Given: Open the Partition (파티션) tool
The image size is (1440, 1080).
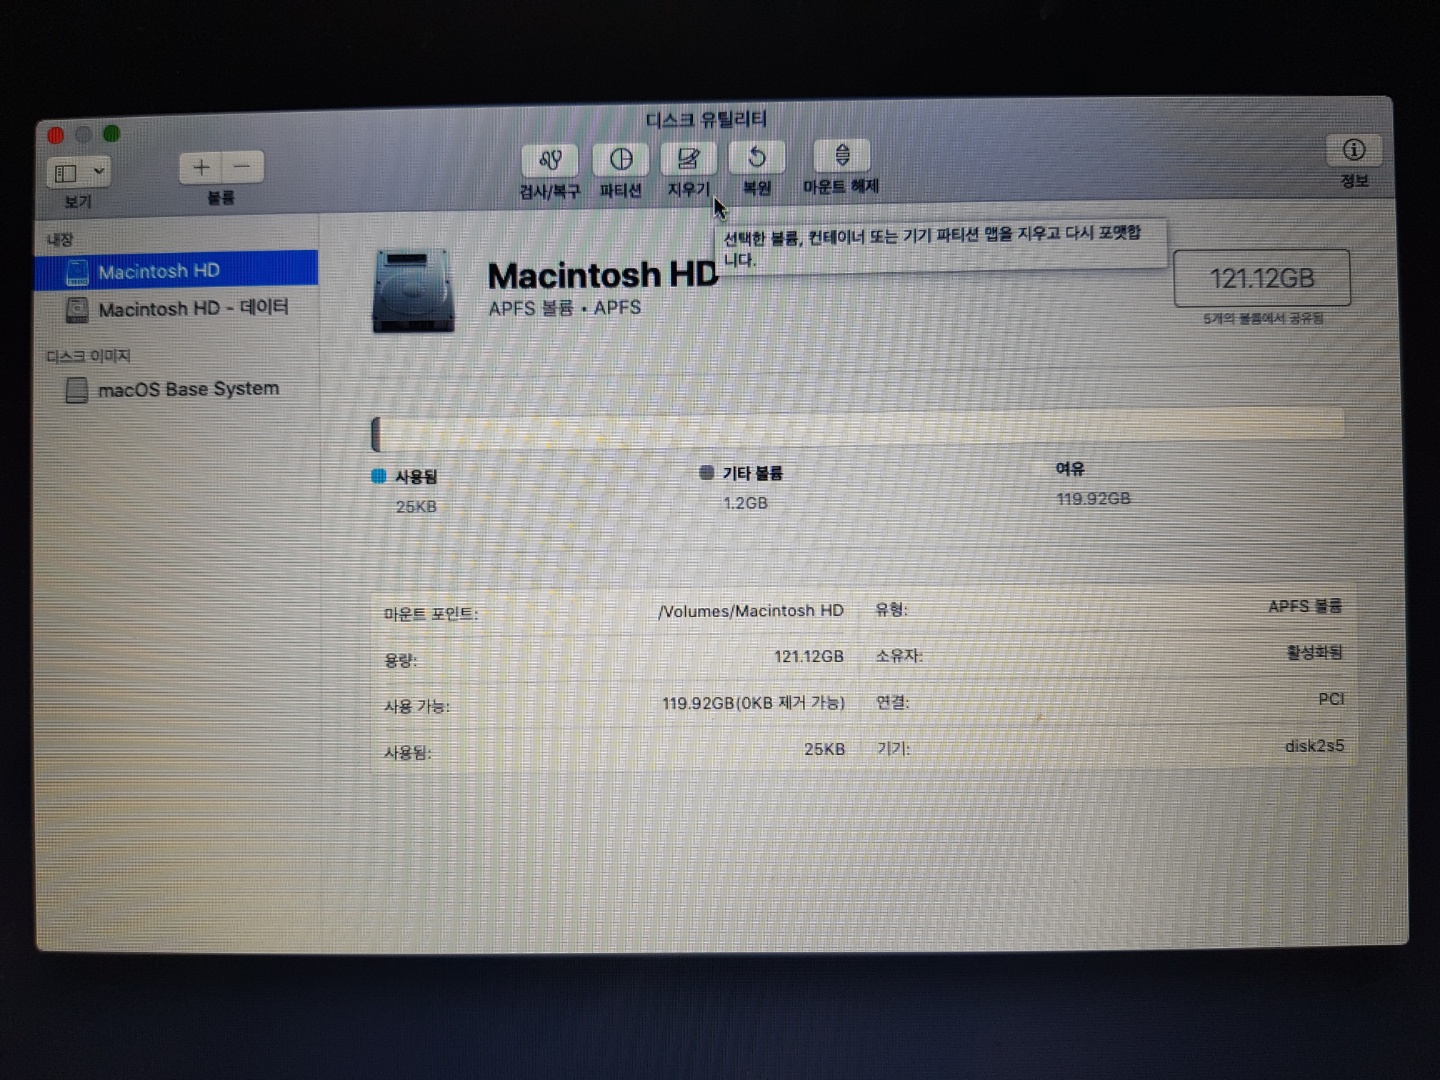Looking at the screenshot, I should (621, 159).
